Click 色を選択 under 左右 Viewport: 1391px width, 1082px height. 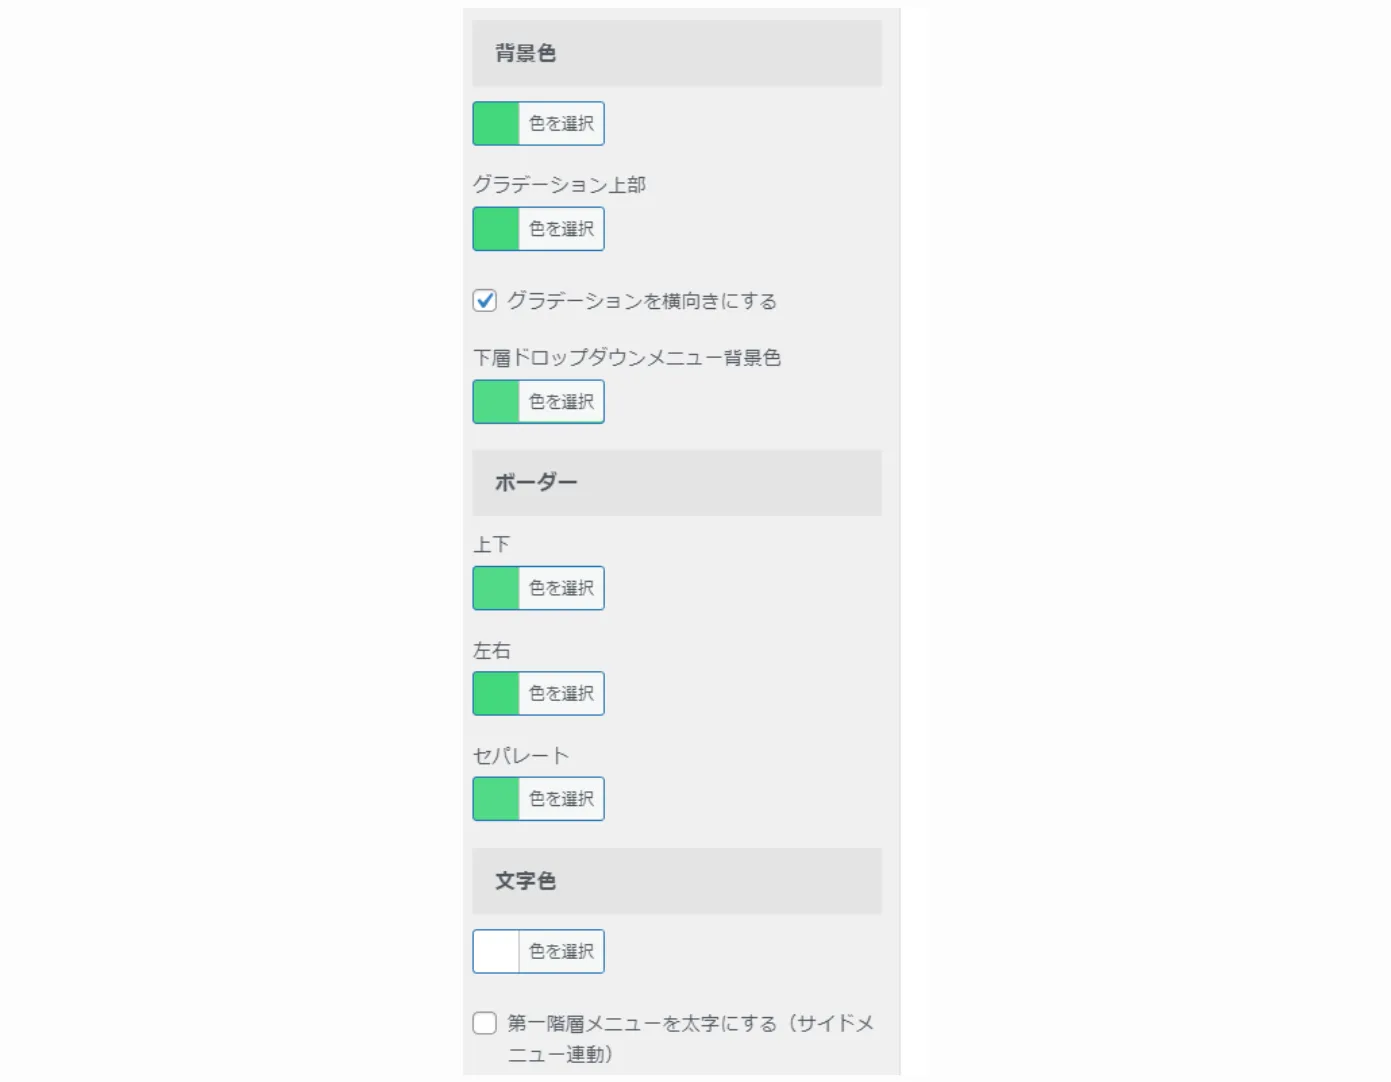pos(561,693)
